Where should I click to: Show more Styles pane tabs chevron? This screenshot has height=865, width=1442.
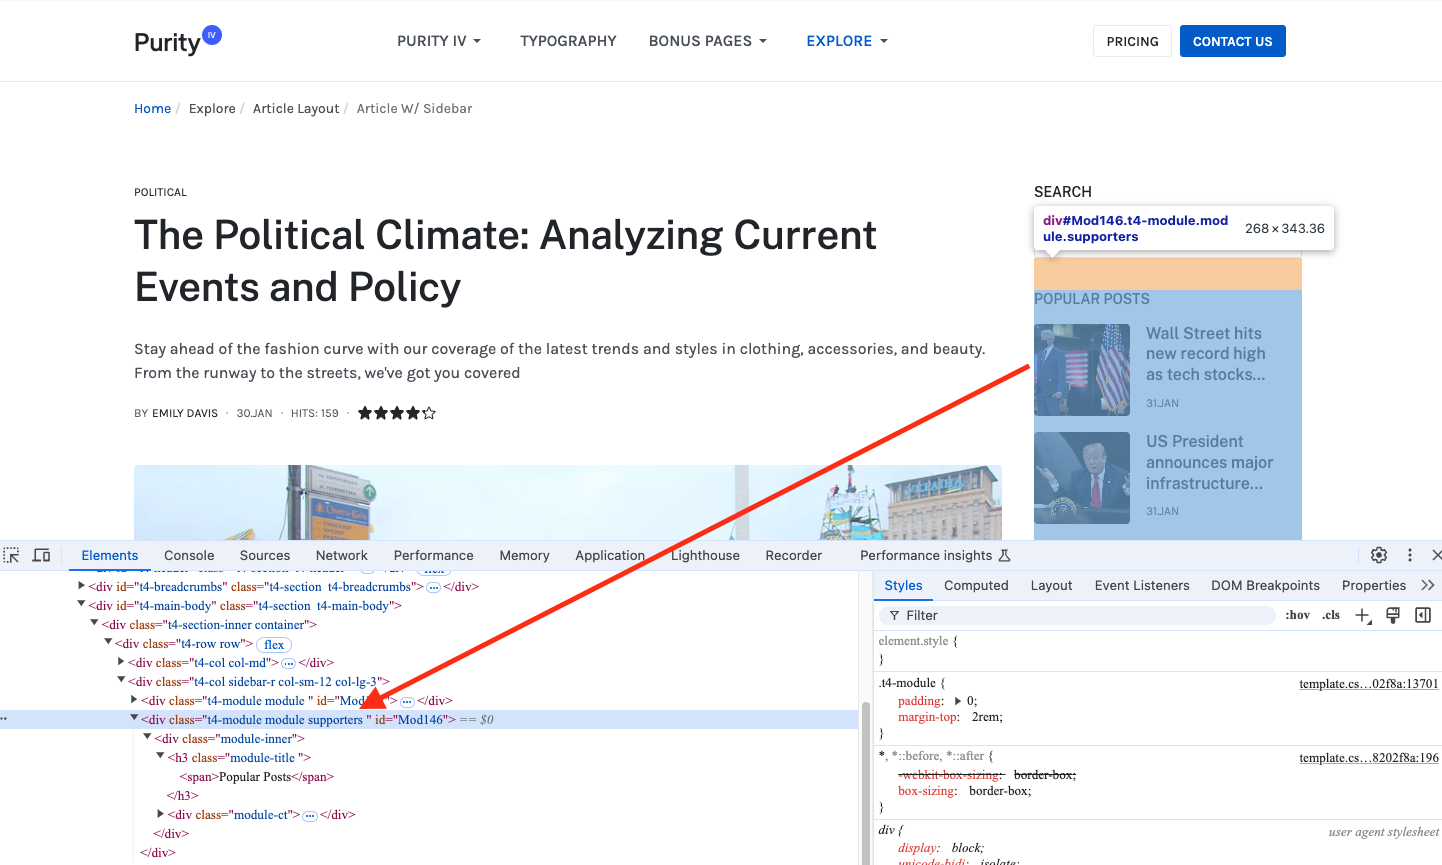tap(1427, 585)
